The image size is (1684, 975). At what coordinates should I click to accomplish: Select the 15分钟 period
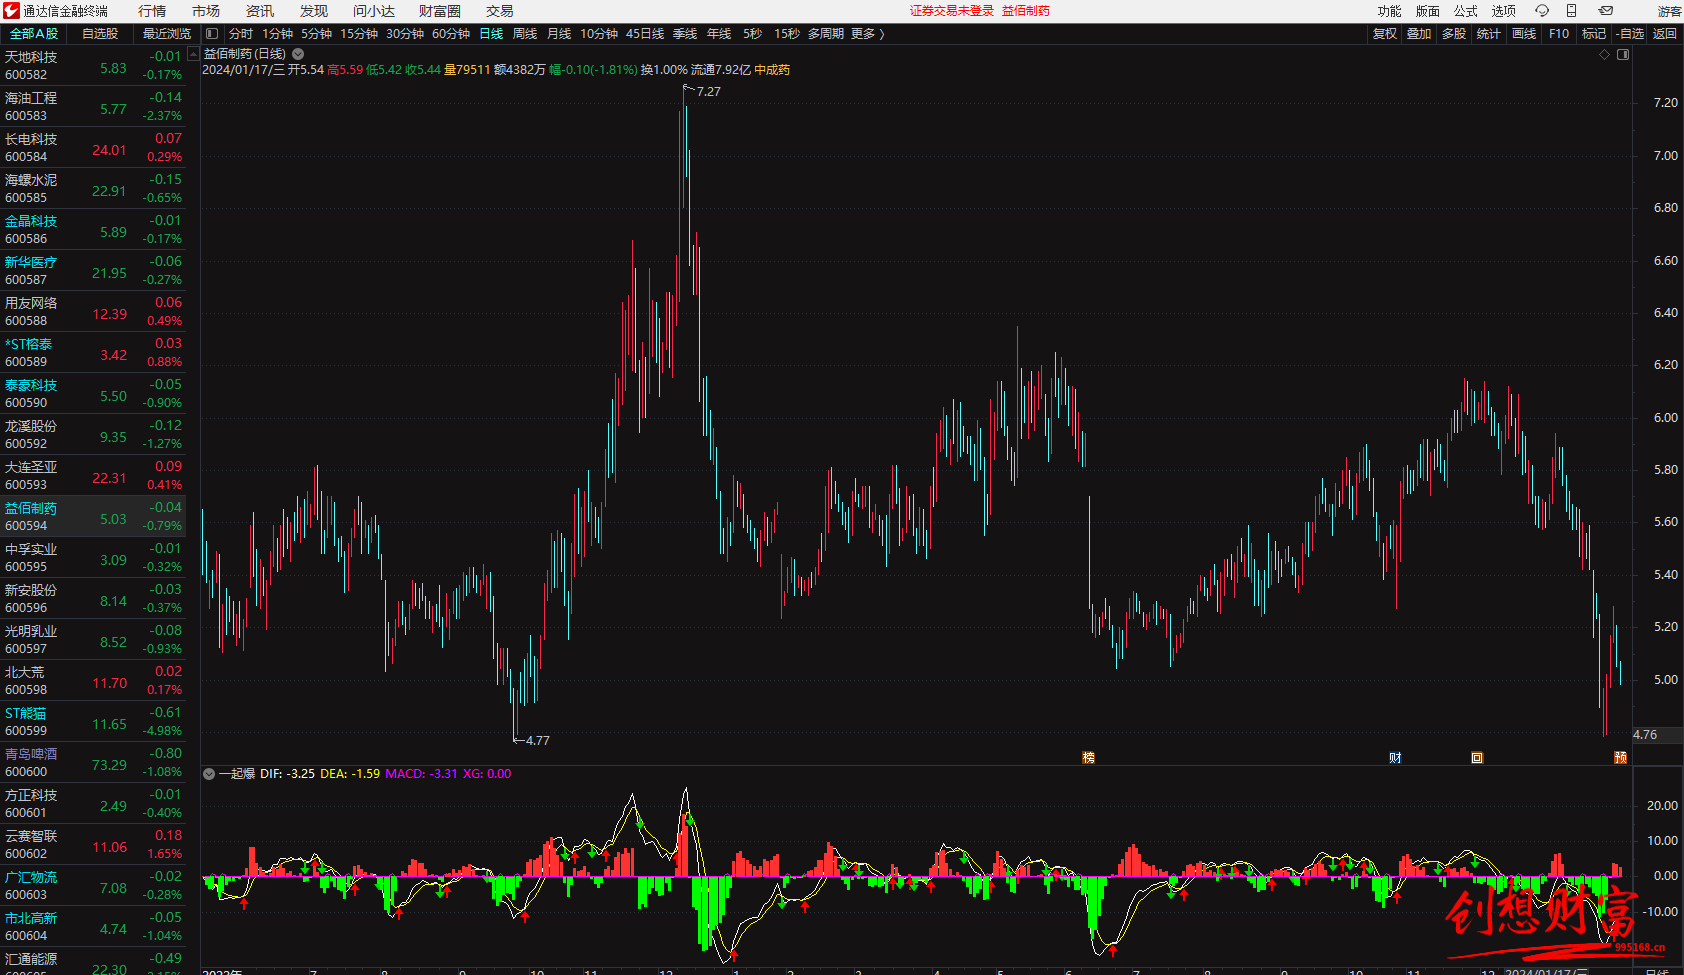(x=359, y=34)
